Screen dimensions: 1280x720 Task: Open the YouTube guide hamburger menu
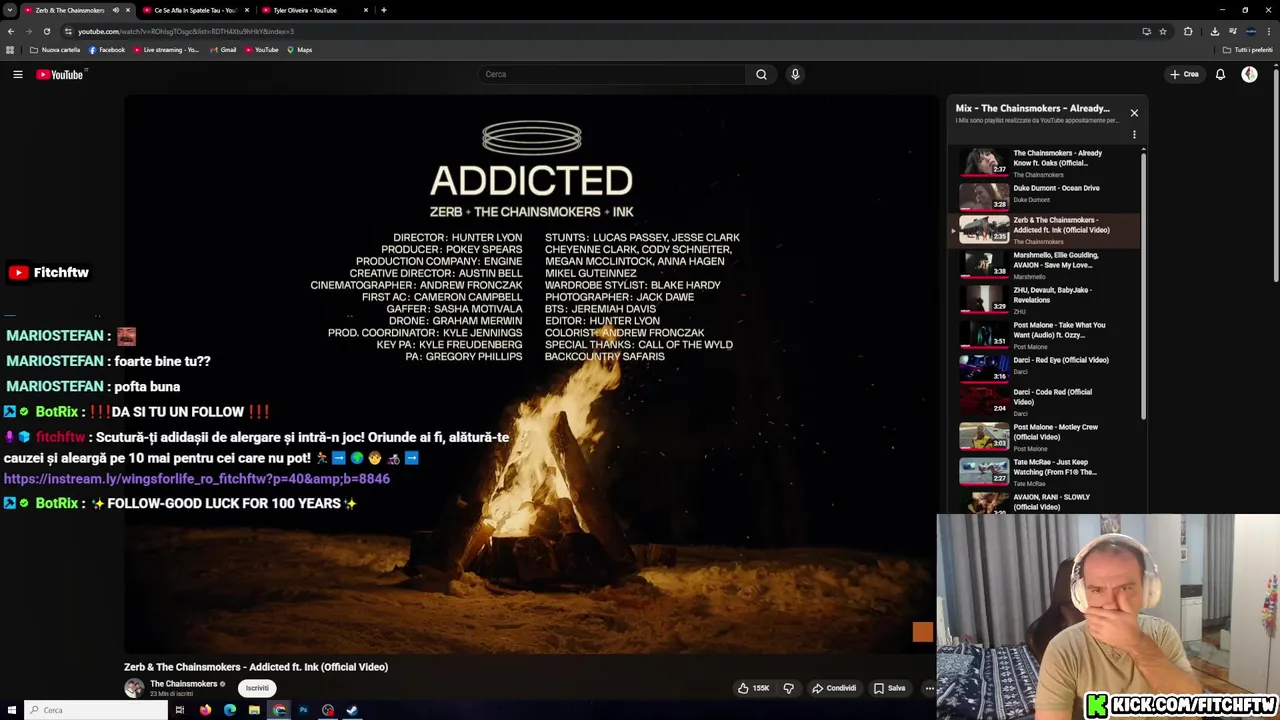pos(17,74)
